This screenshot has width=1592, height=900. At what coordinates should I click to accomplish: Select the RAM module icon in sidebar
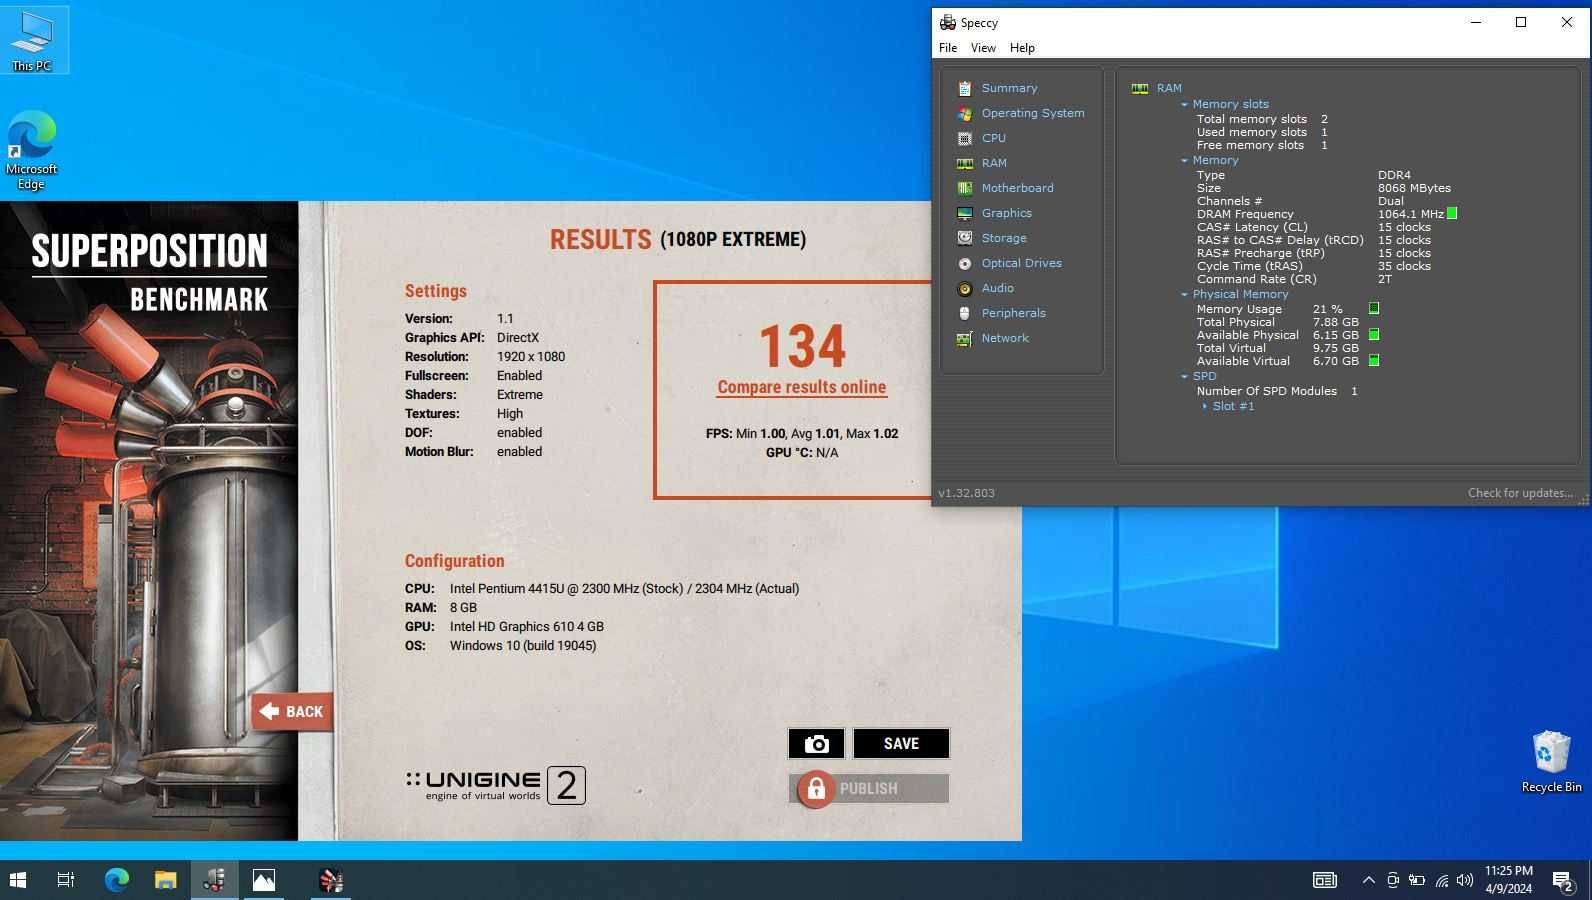click(964, 163)
